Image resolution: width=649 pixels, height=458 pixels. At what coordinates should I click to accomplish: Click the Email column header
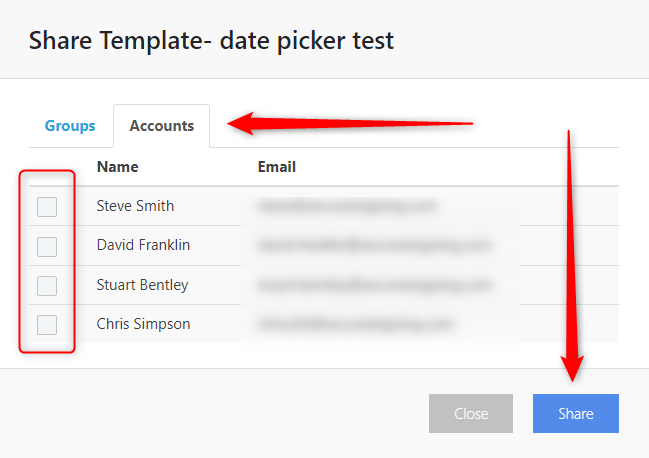click(x=277, y=167)
